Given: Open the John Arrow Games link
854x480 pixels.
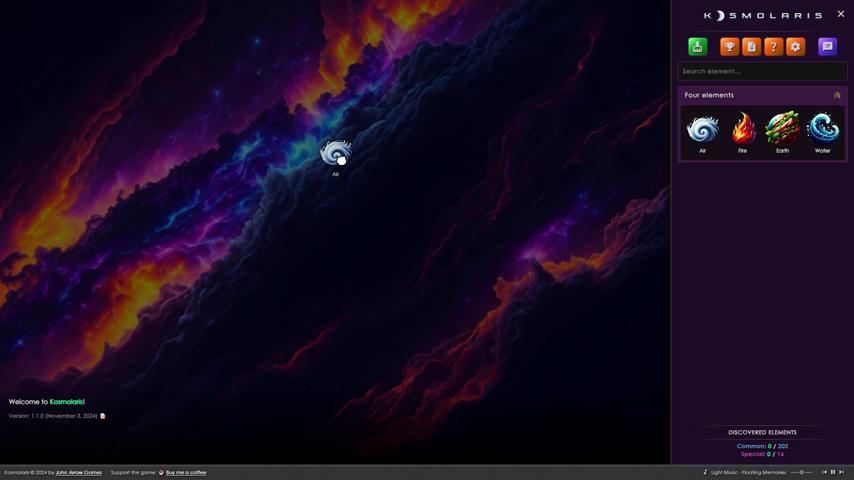Looking at the screenshot, I should click(78, 472).
